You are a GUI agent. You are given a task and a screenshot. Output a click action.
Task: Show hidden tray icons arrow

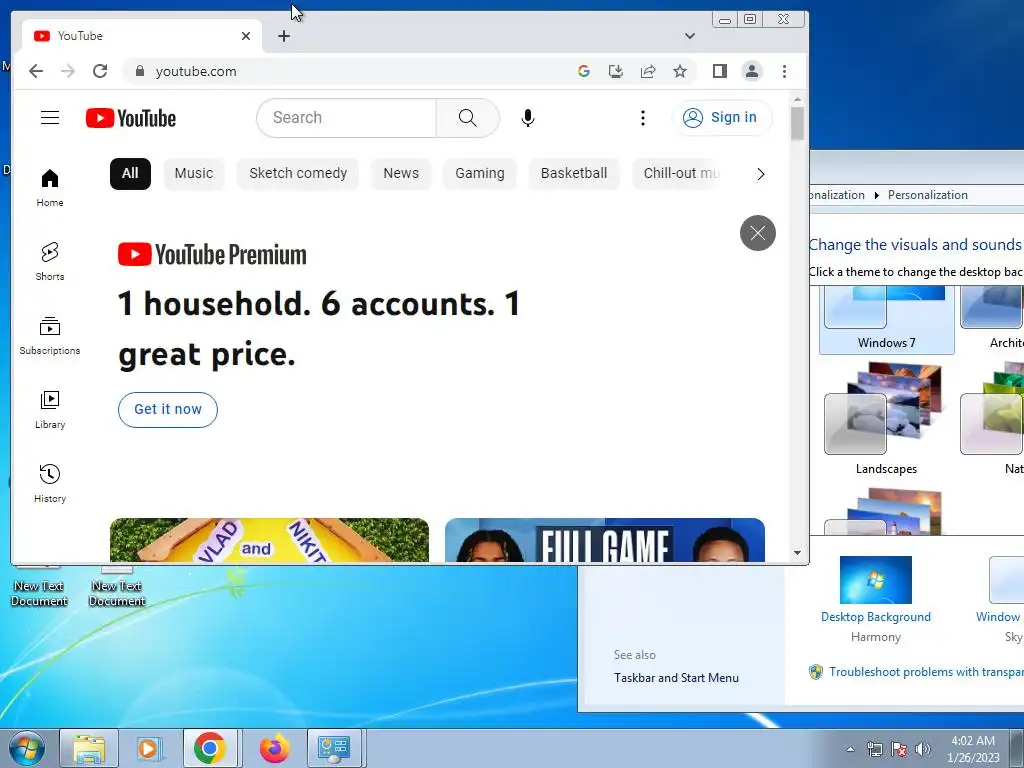(x=850, y=749)
